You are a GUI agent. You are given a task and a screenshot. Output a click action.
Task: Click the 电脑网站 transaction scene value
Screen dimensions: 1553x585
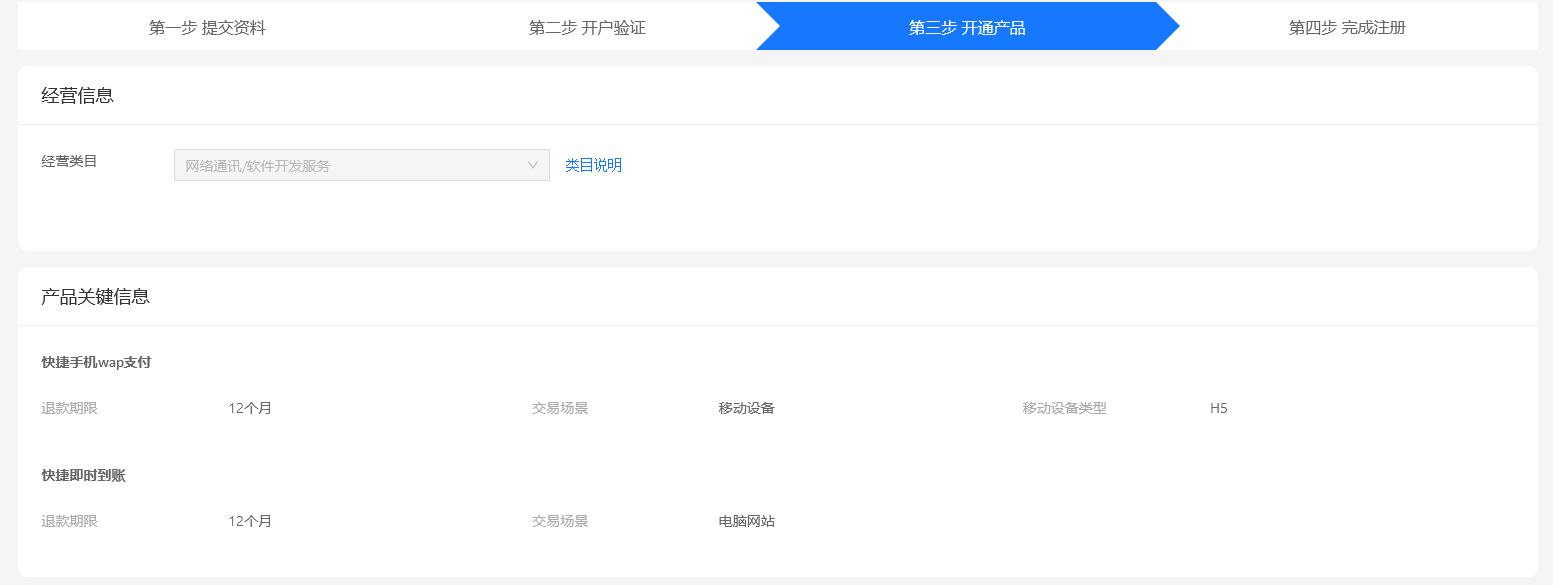pos(746,521)
